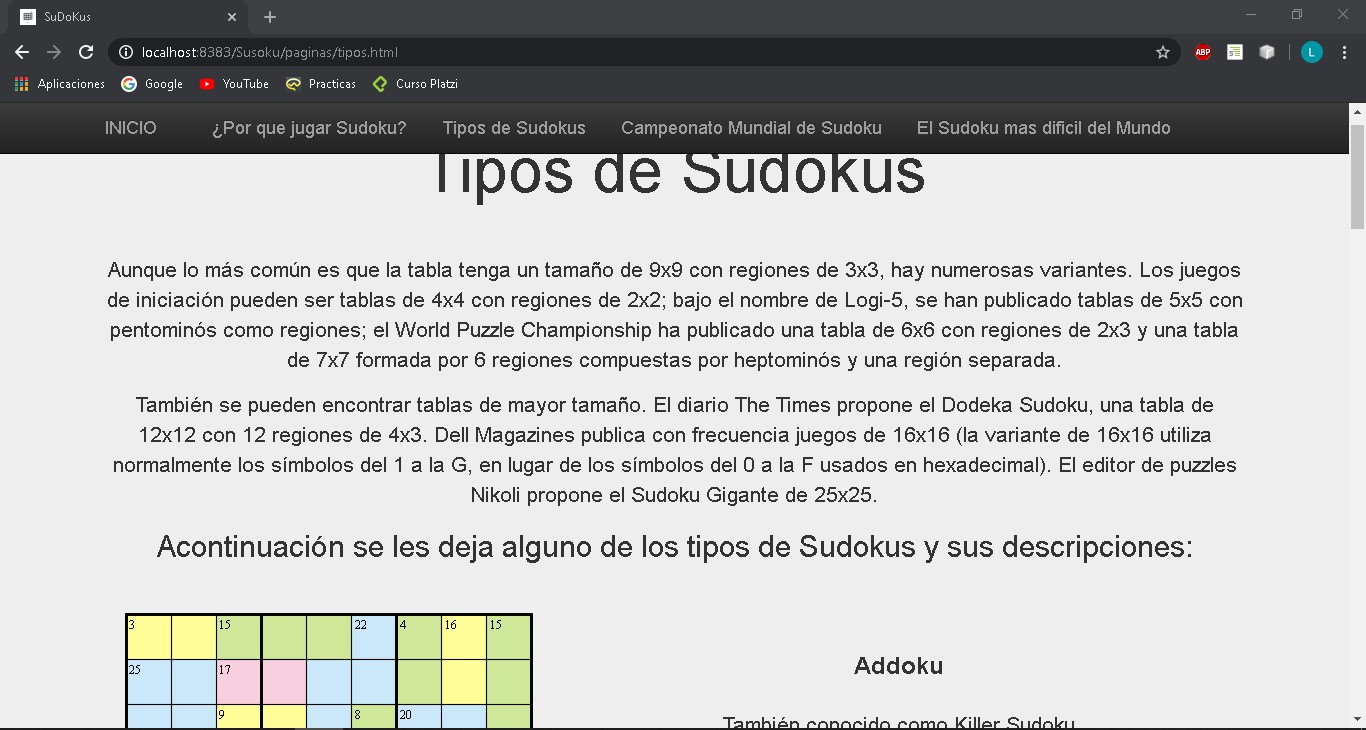This screenshot has height=730, width=1366.
Task: Click the back navigation arrow
Action: [21, 52]
